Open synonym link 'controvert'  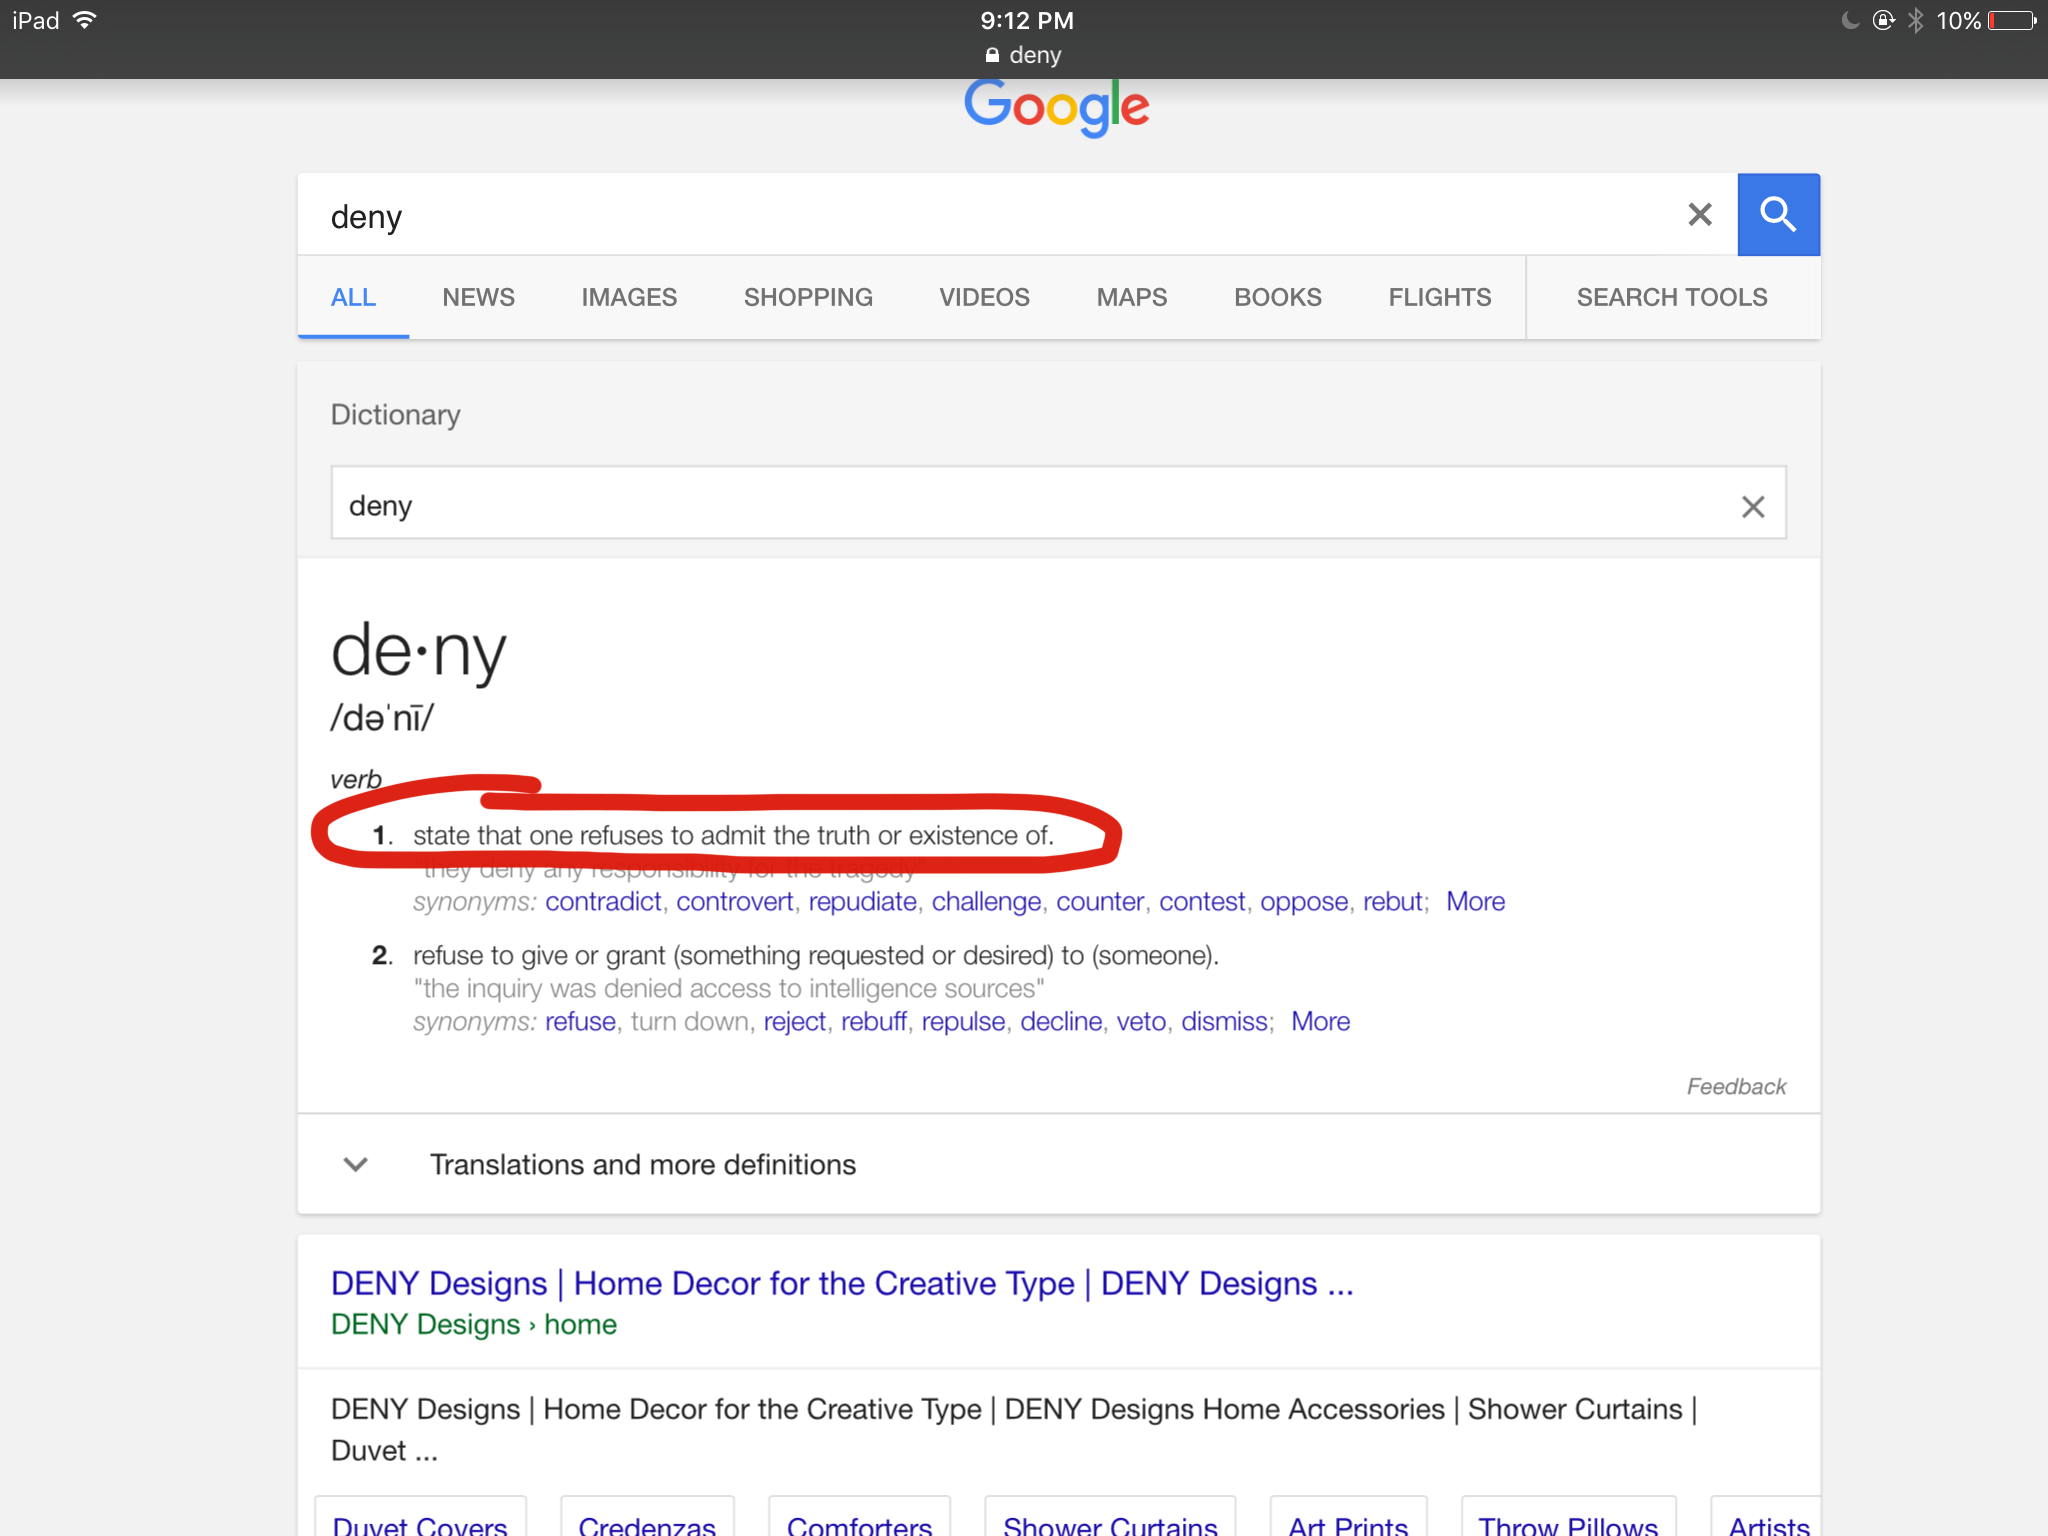pos(735,901)
